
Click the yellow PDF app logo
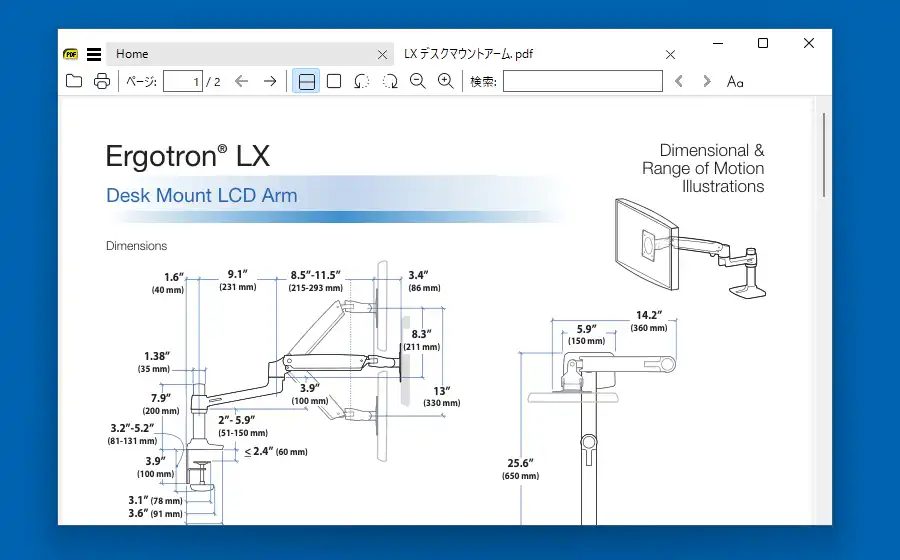pyautogui.click(x=71, y=55)
